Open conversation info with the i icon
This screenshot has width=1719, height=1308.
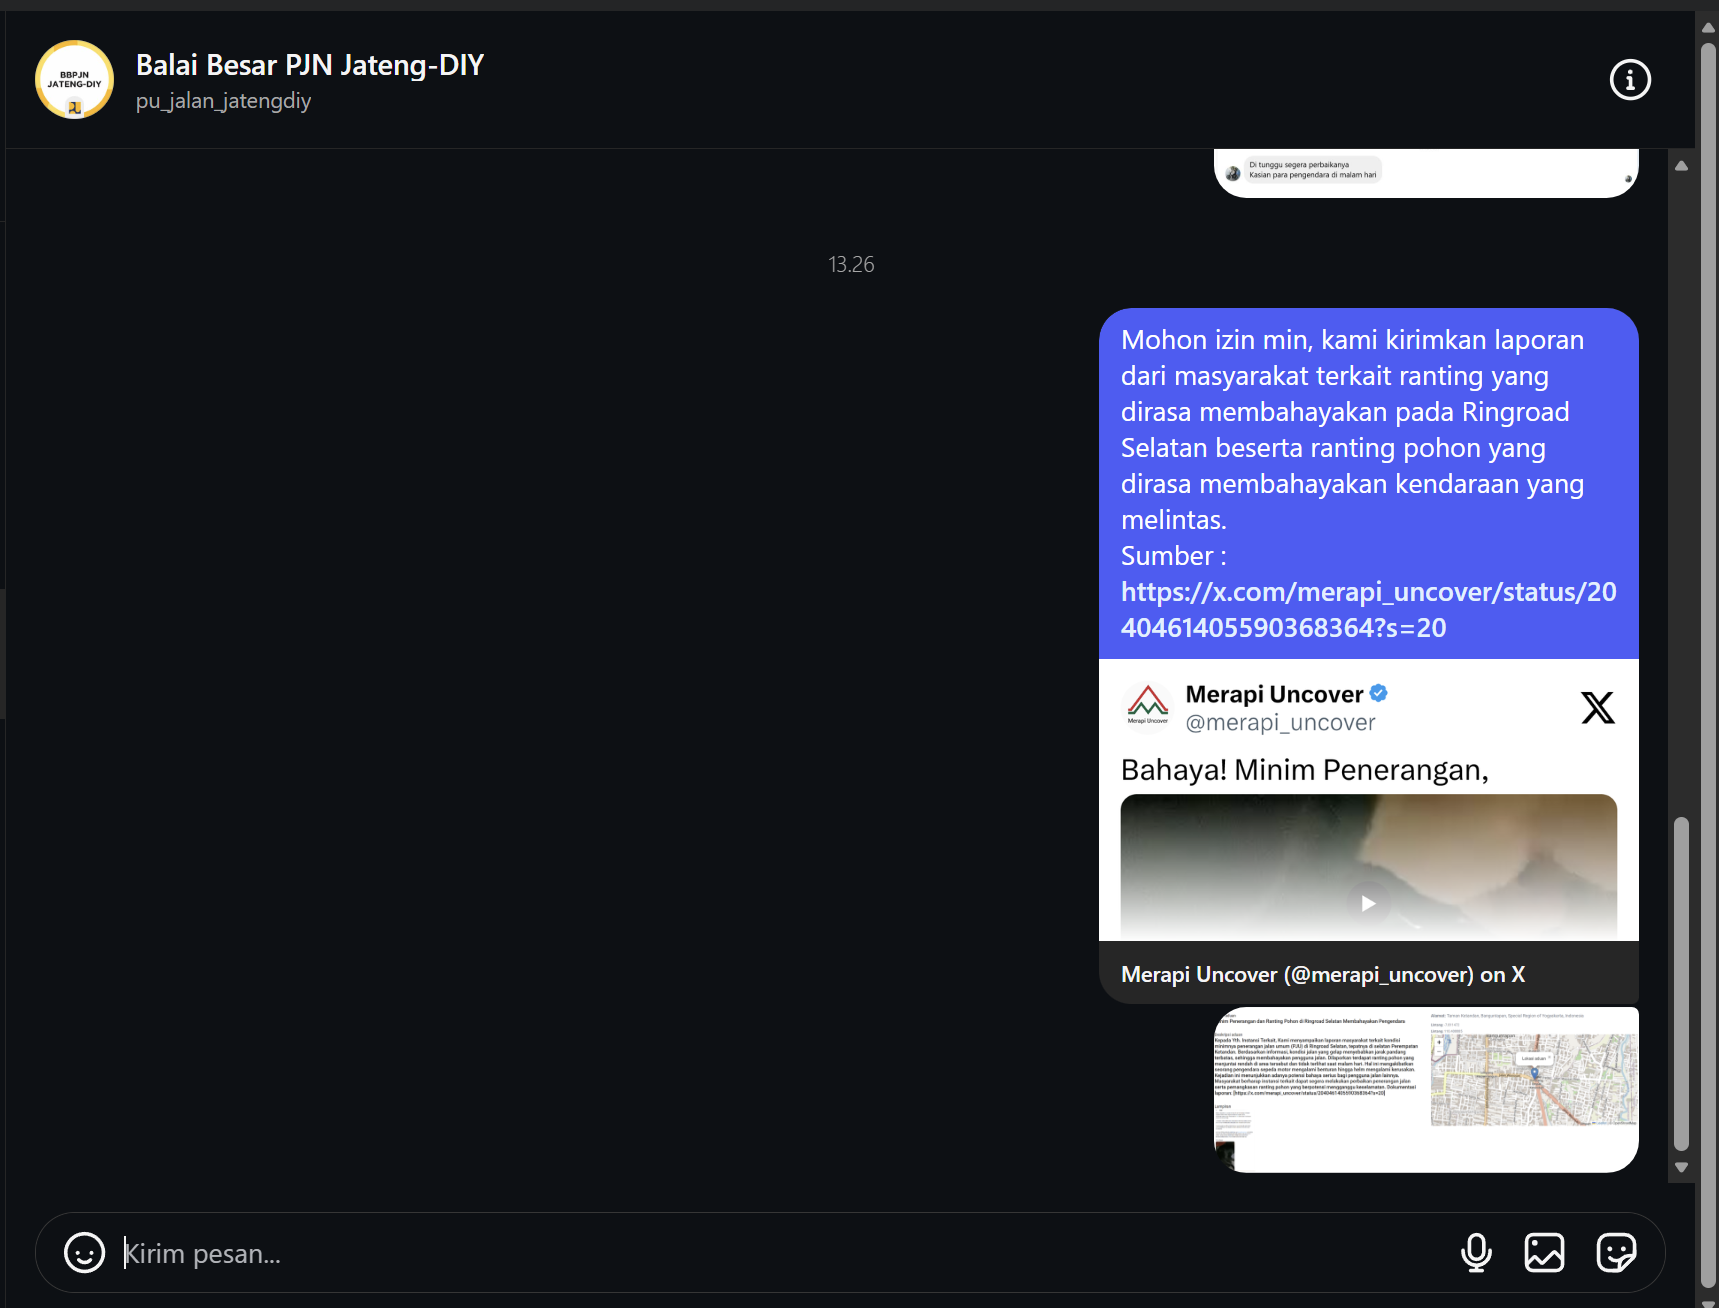pyautogui.click(x=1629, y=80)
